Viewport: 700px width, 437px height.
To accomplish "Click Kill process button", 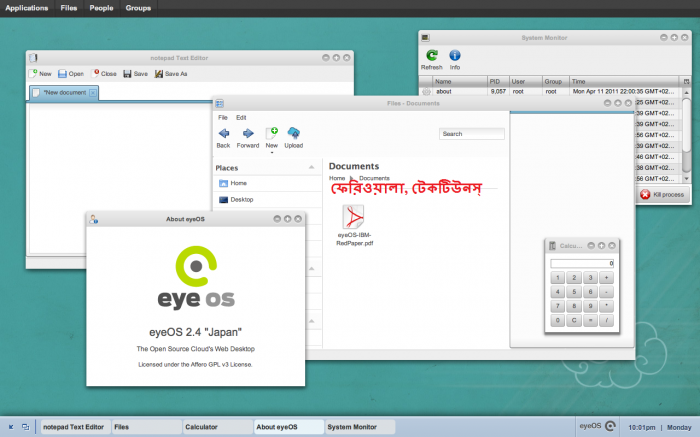I will point(662,195).
